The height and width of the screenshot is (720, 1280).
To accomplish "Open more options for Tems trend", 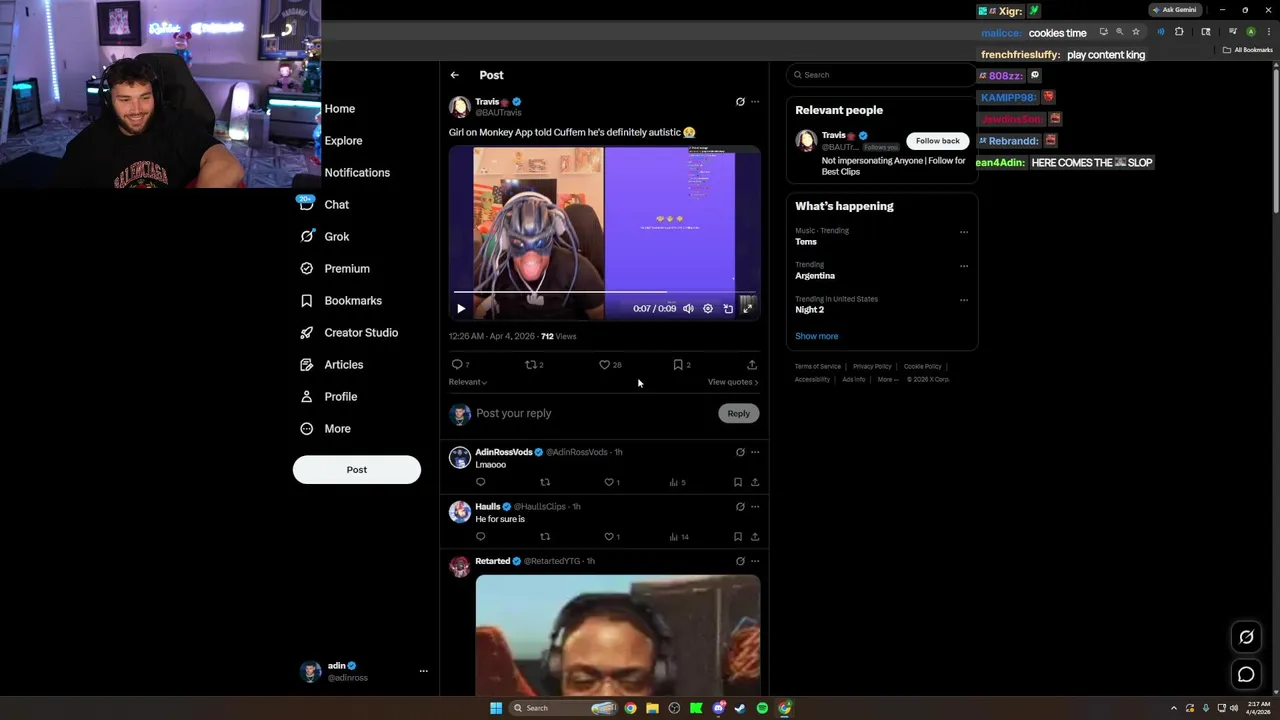I will pos(964,232).
